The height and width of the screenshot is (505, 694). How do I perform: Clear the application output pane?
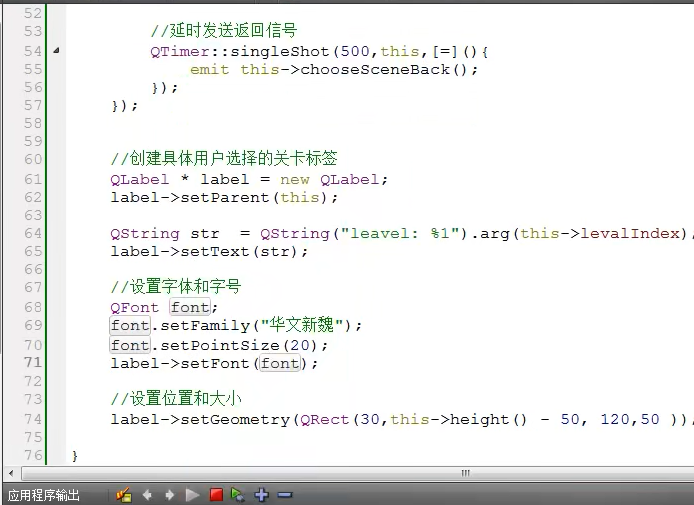coord(124,494)
